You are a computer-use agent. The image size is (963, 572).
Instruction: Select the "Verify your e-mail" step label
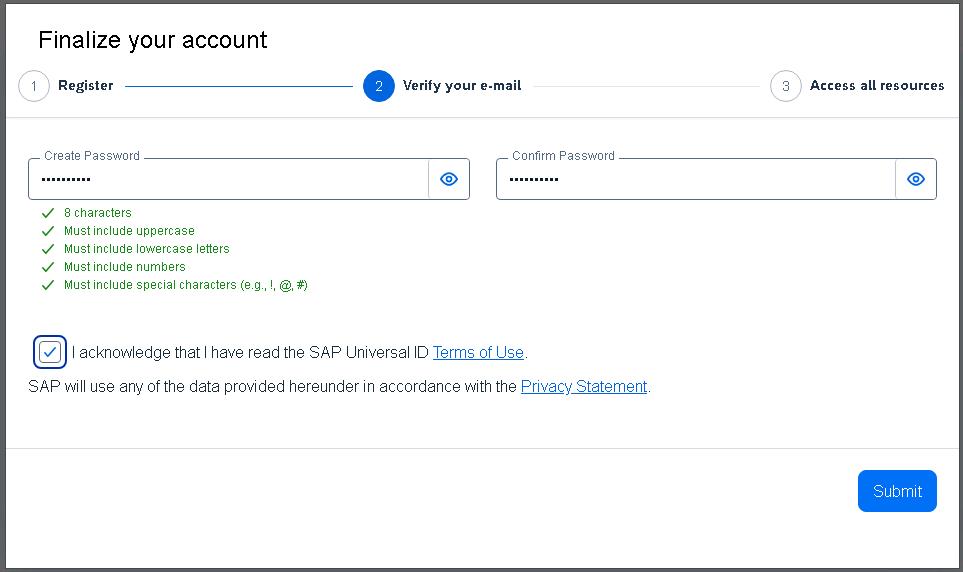click(462, 86)
